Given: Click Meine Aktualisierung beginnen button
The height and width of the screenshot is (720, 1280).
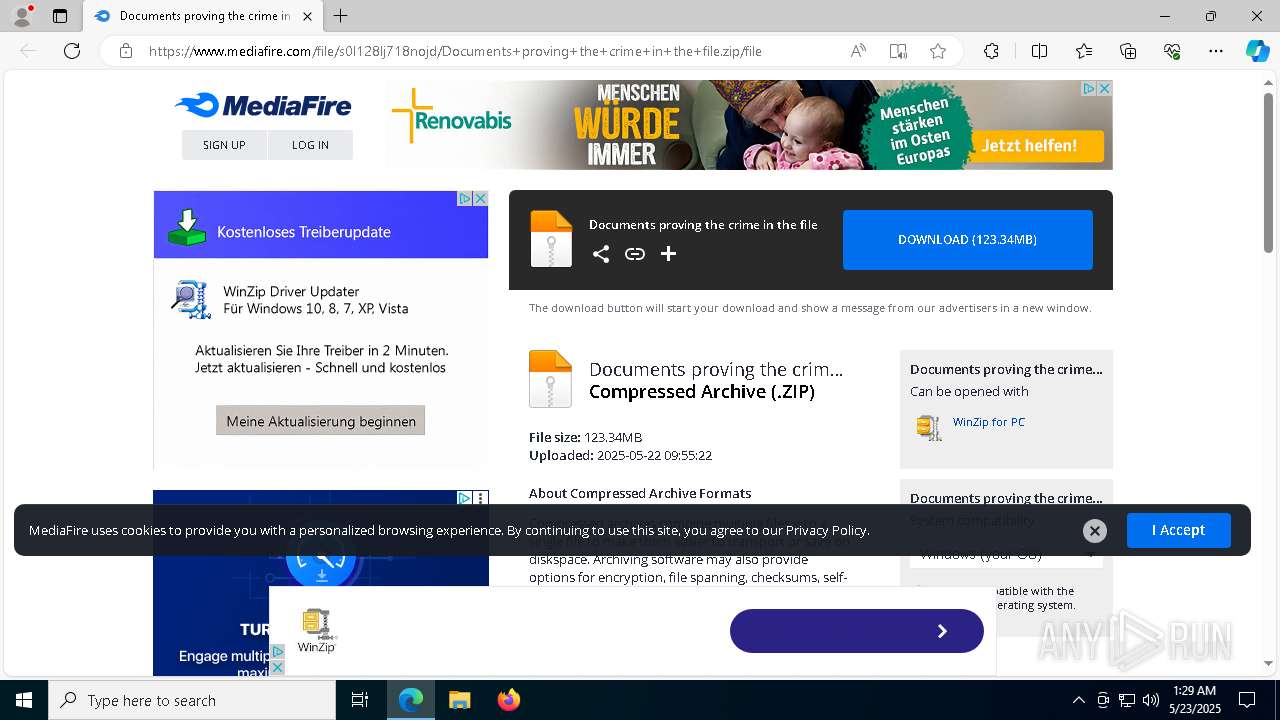Looking at the screenshot, I should pos(321,421).
